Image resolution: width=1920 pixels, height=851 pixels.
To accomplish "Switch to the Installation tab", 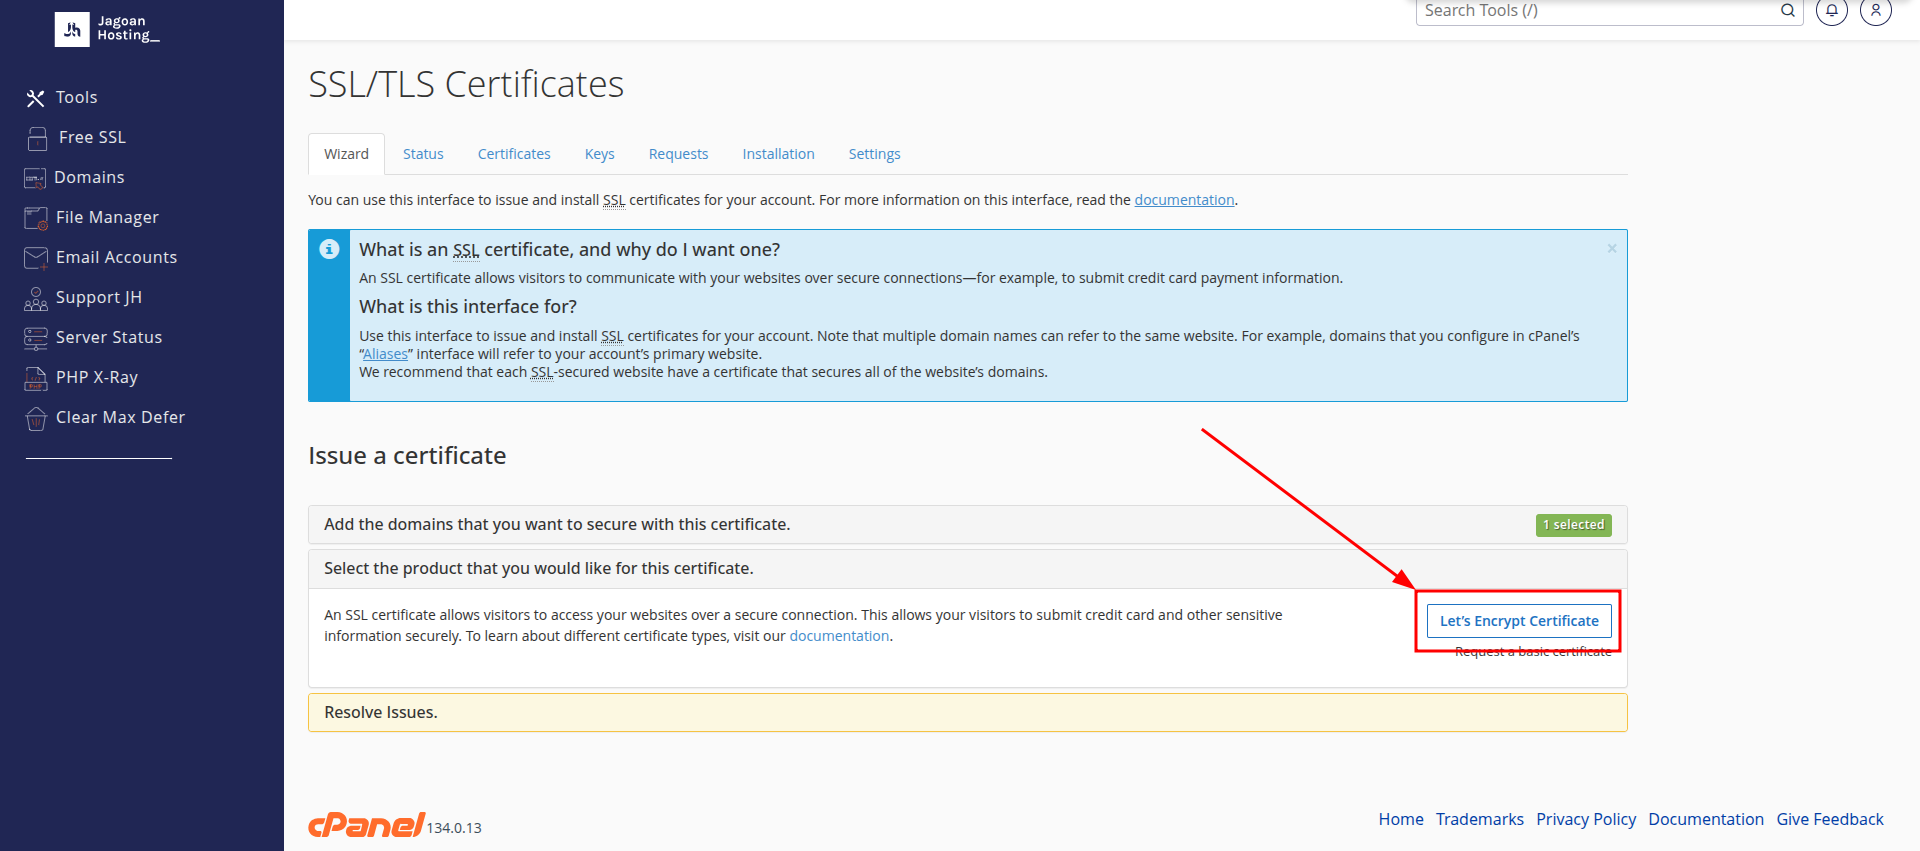I will [x=778, y=154].
